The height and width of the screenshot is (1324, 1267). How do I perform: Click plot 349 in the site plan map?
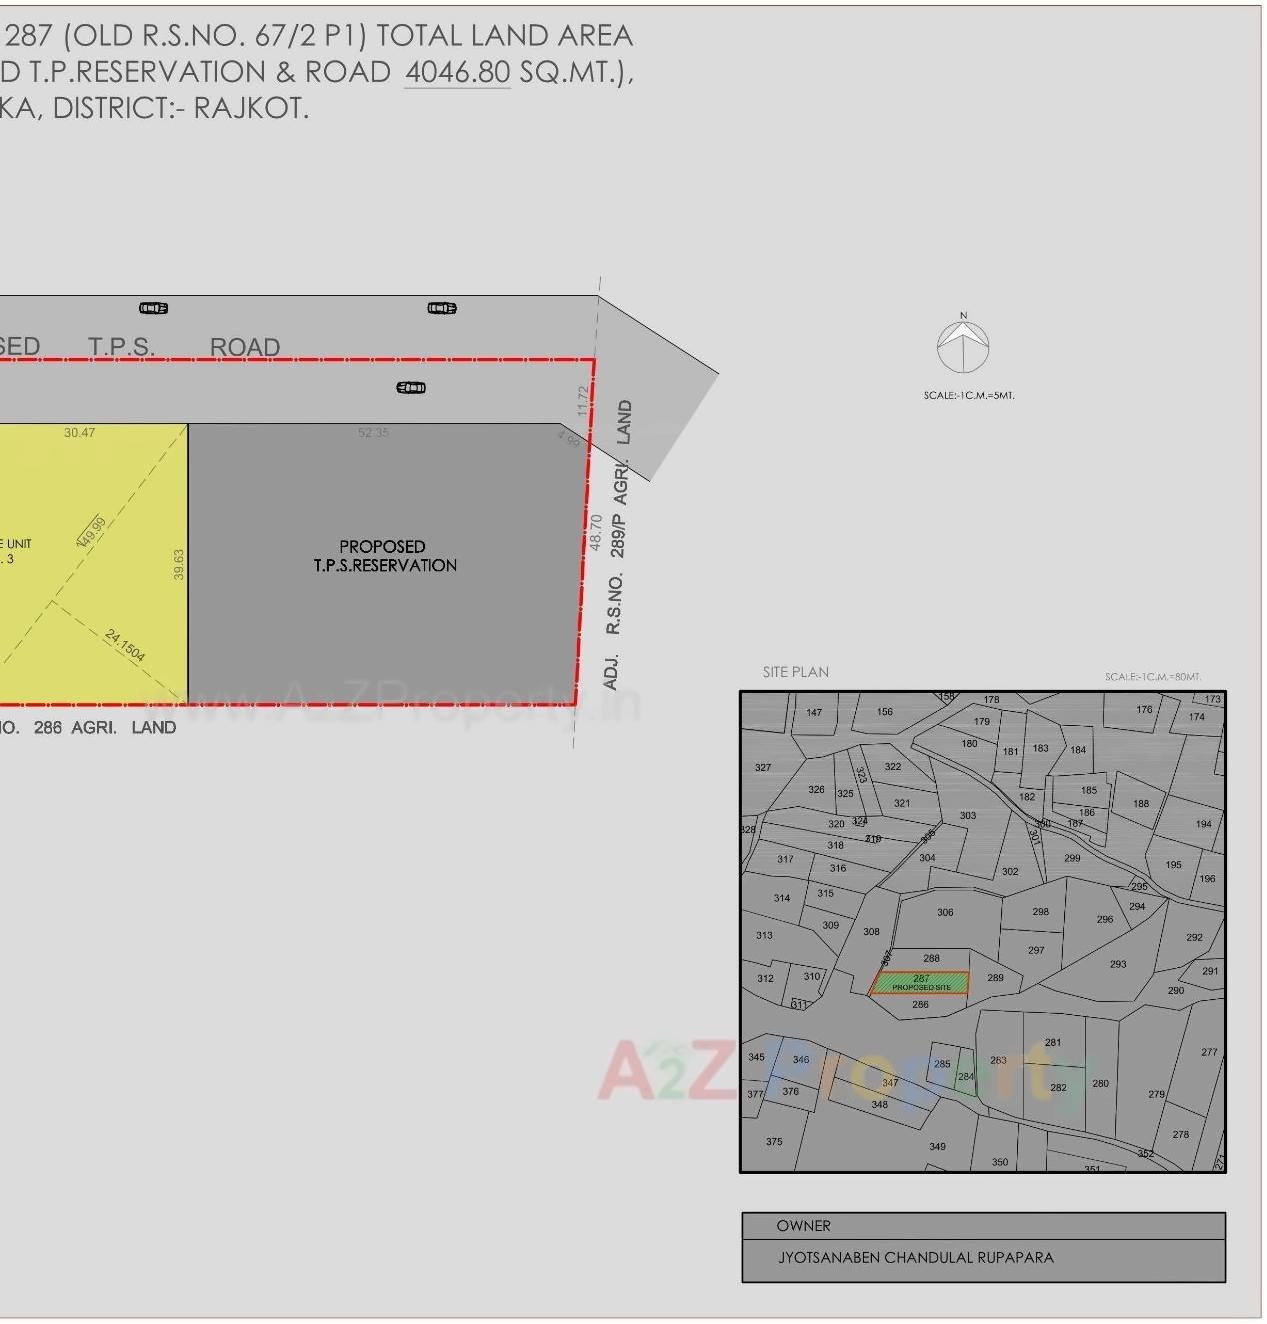[937, 1146]
